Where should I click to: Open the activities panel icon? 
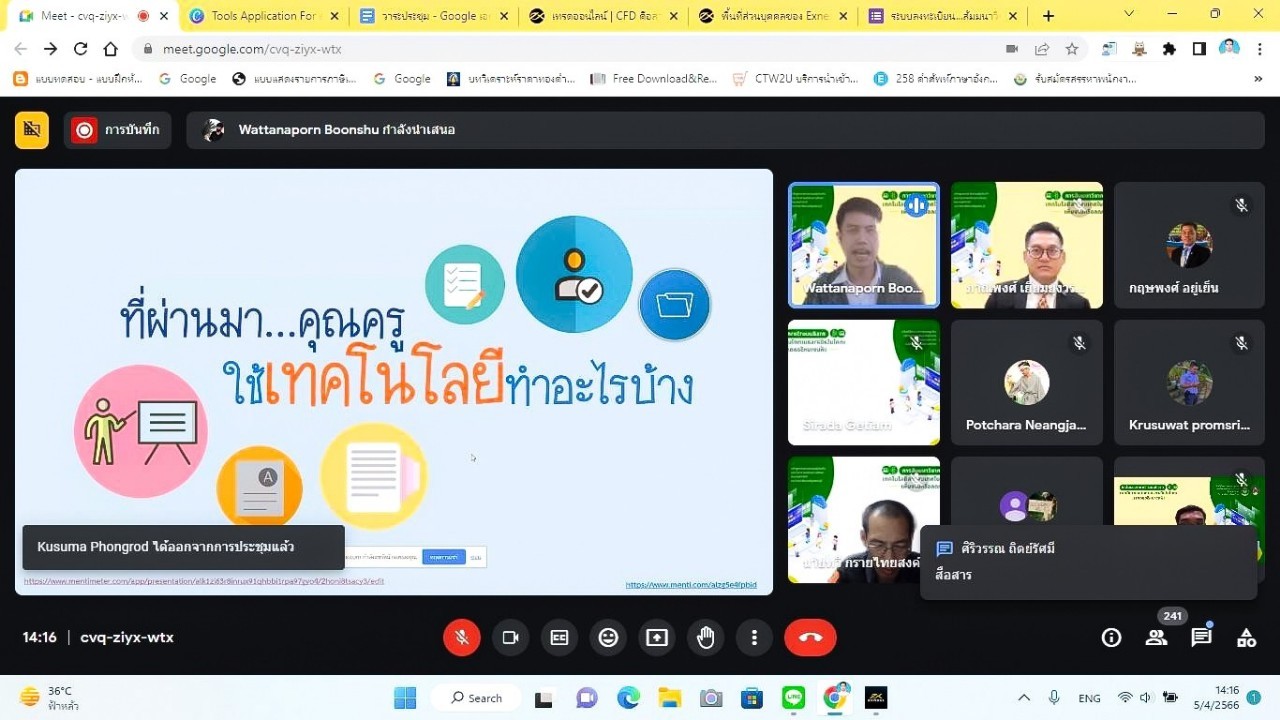coord(1246,637)
